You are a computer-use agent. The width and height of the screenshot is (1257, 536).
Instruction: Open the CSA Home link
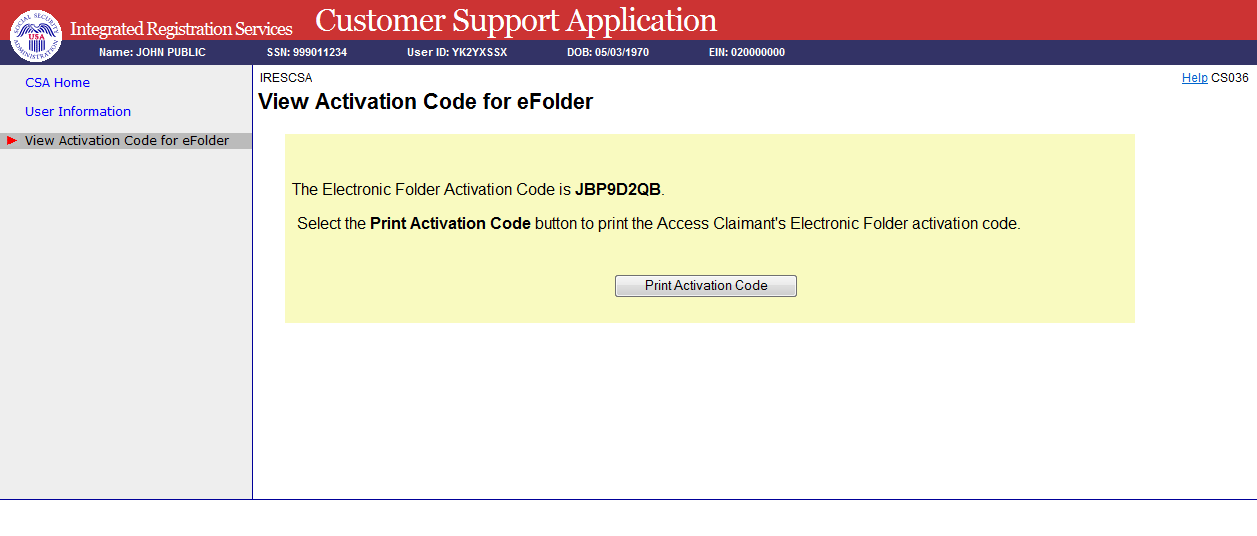point(57,83)
